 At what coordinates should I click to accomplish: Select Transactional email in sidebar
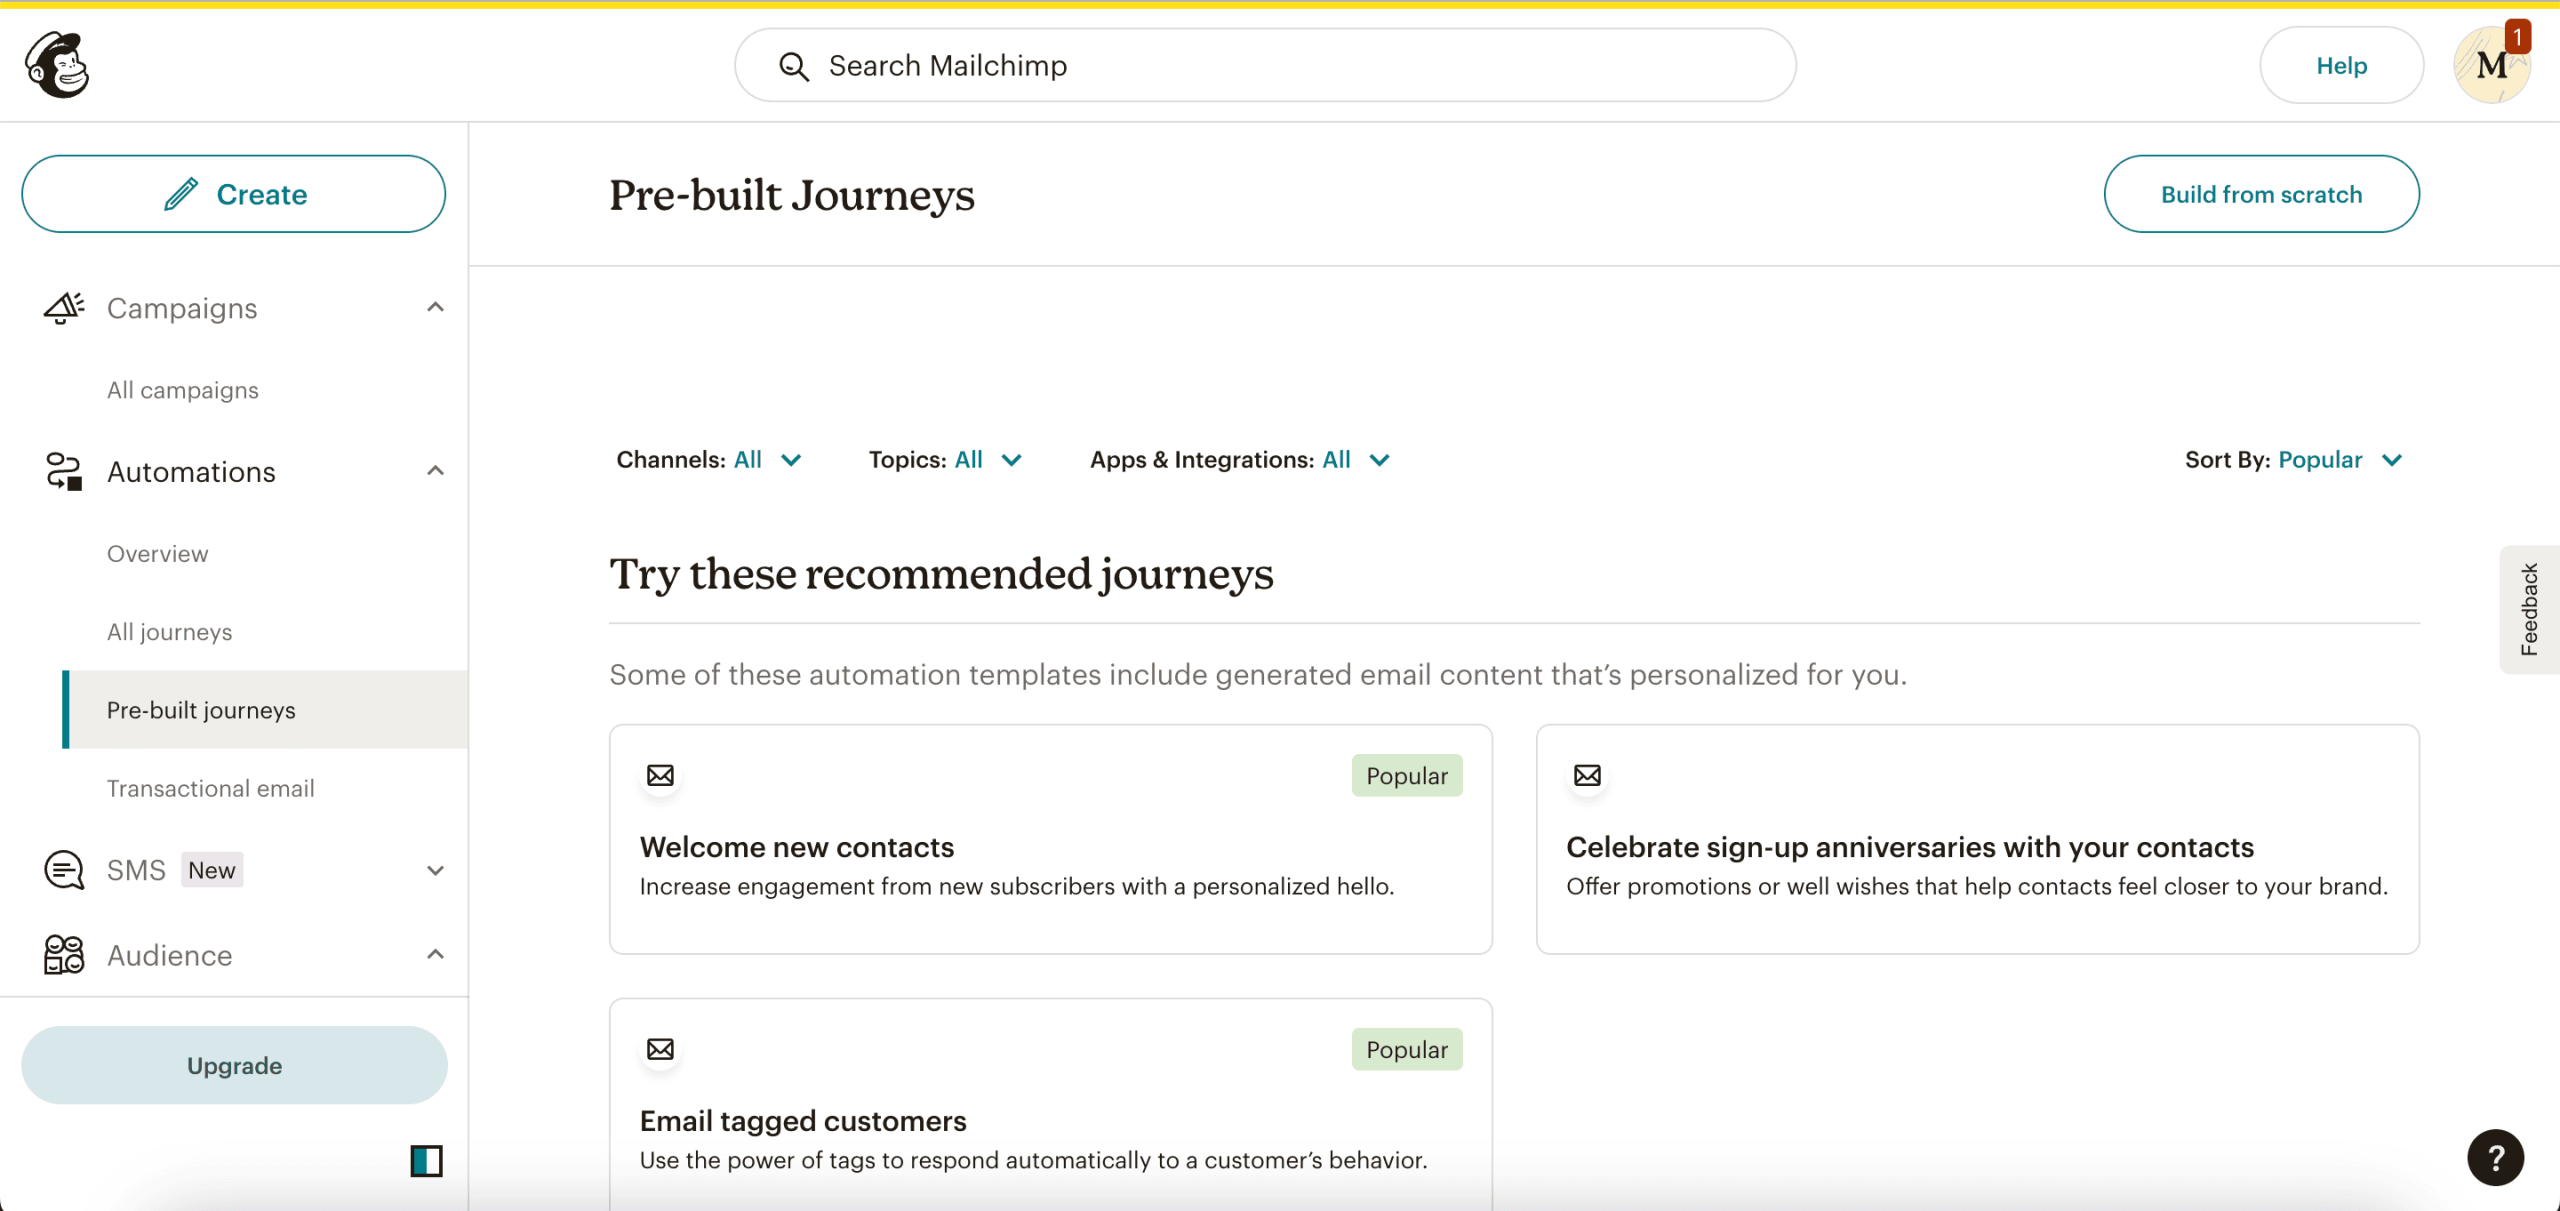[210, 788]
